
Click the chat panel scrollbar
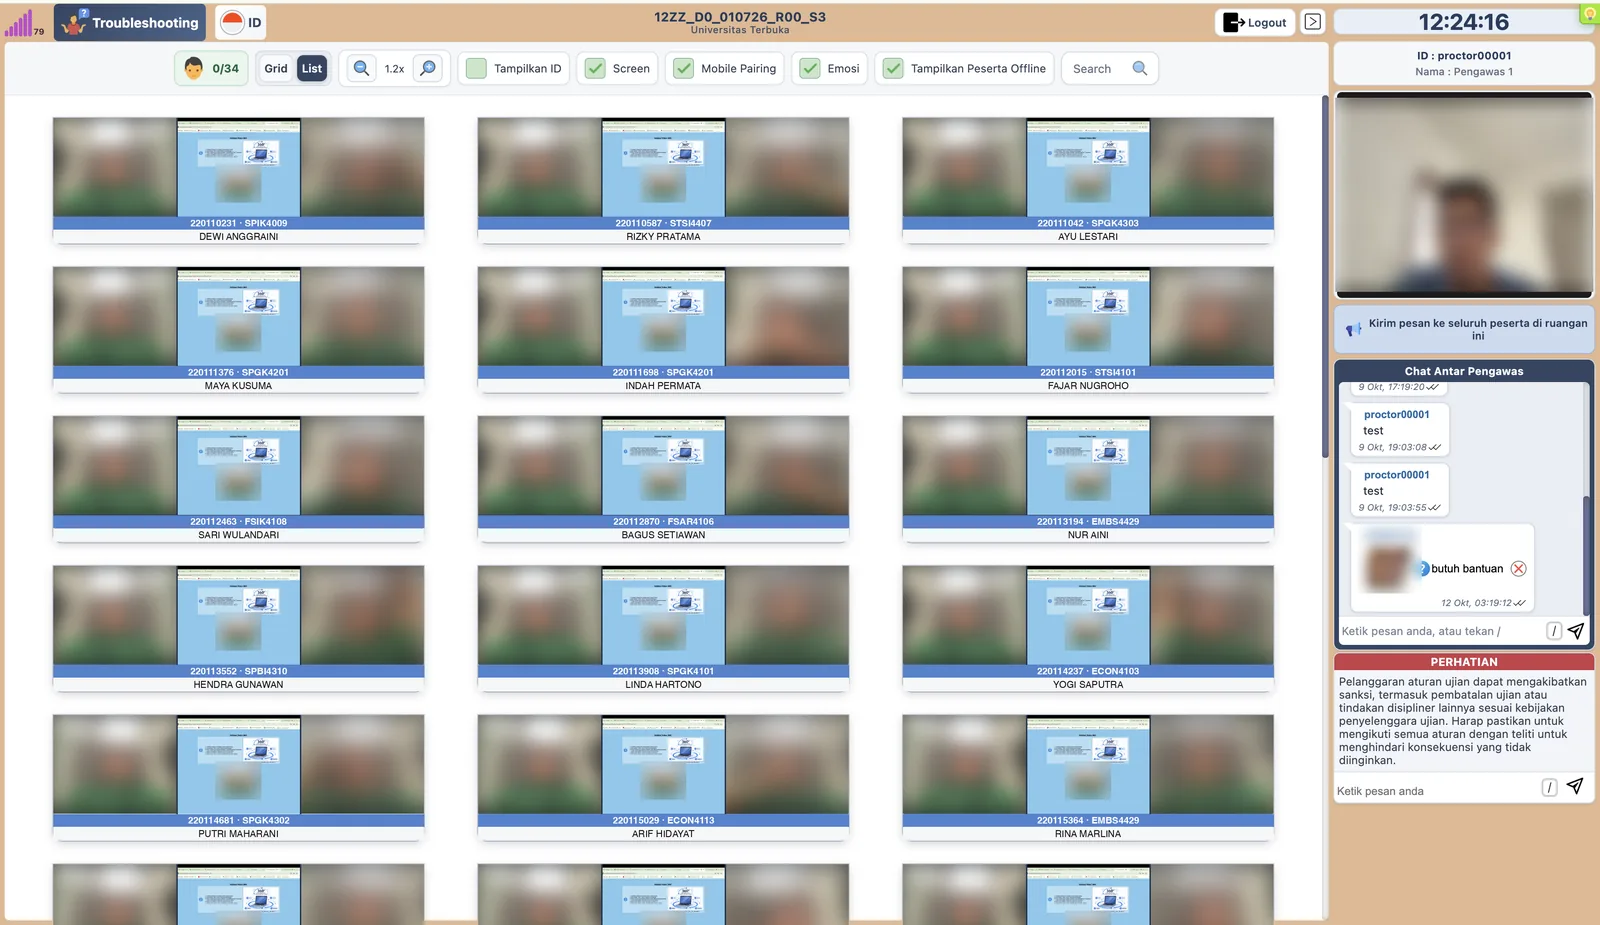pos(1587,555)
